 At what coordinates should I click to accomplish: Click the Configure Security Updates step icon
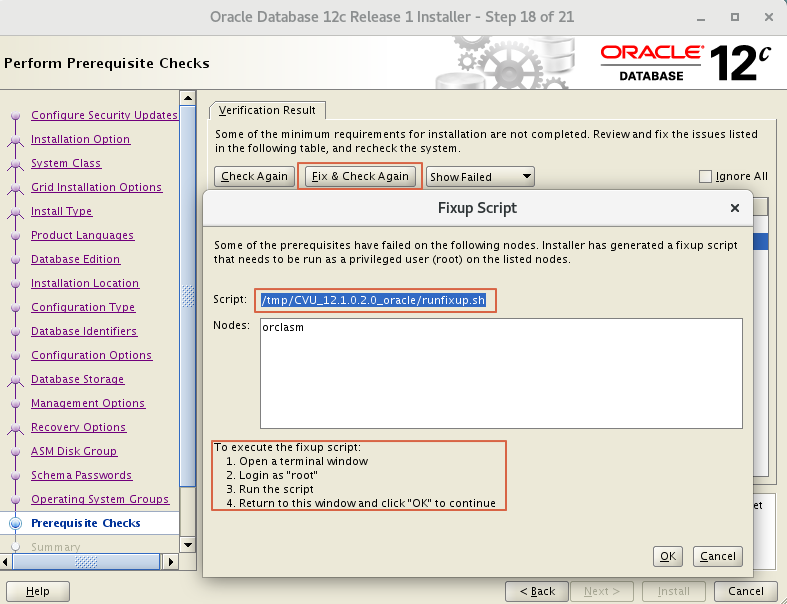(x=15, y=116)
